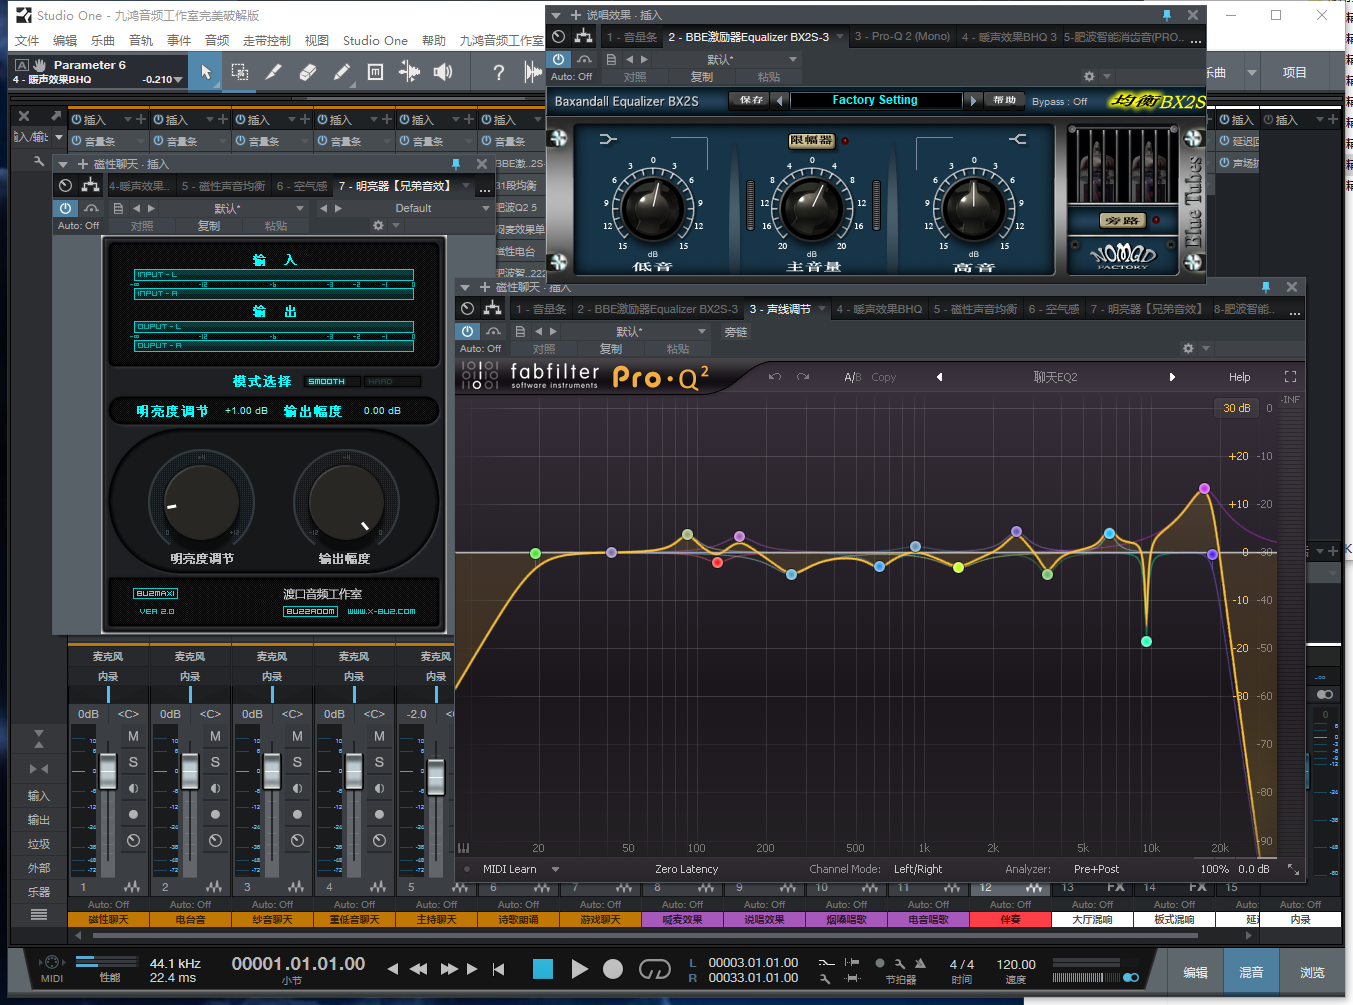
Task: Expand the Pro-Q 2 MIDI Learn dropdown
Action: pyautogui.click(x=555, y=869)
